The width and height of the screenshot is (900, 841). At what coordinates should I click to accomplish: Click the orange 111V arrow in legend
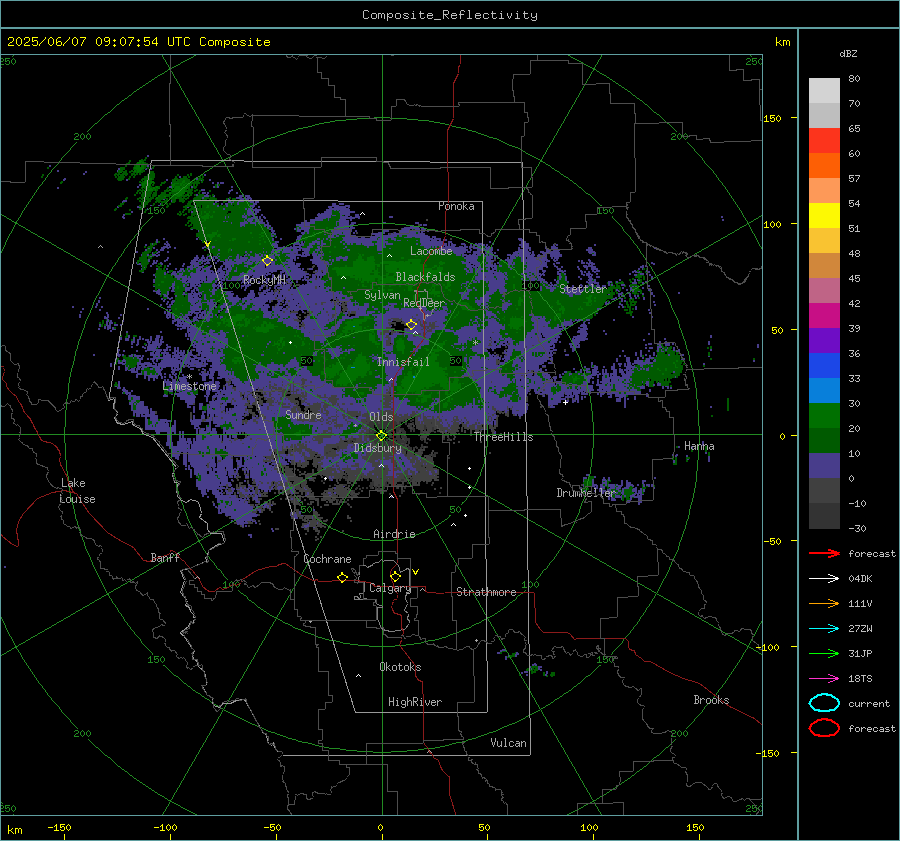click(824, 603)
